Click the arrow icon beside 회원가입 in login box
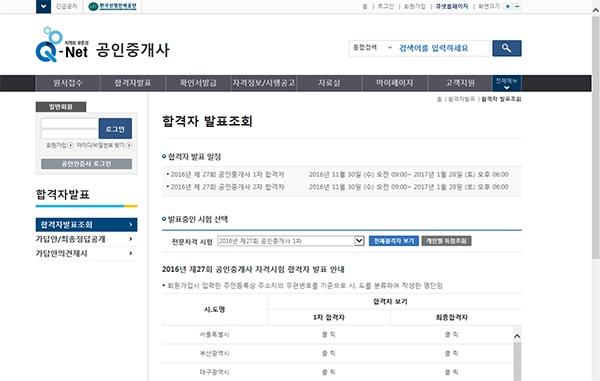 click(70, 145)
